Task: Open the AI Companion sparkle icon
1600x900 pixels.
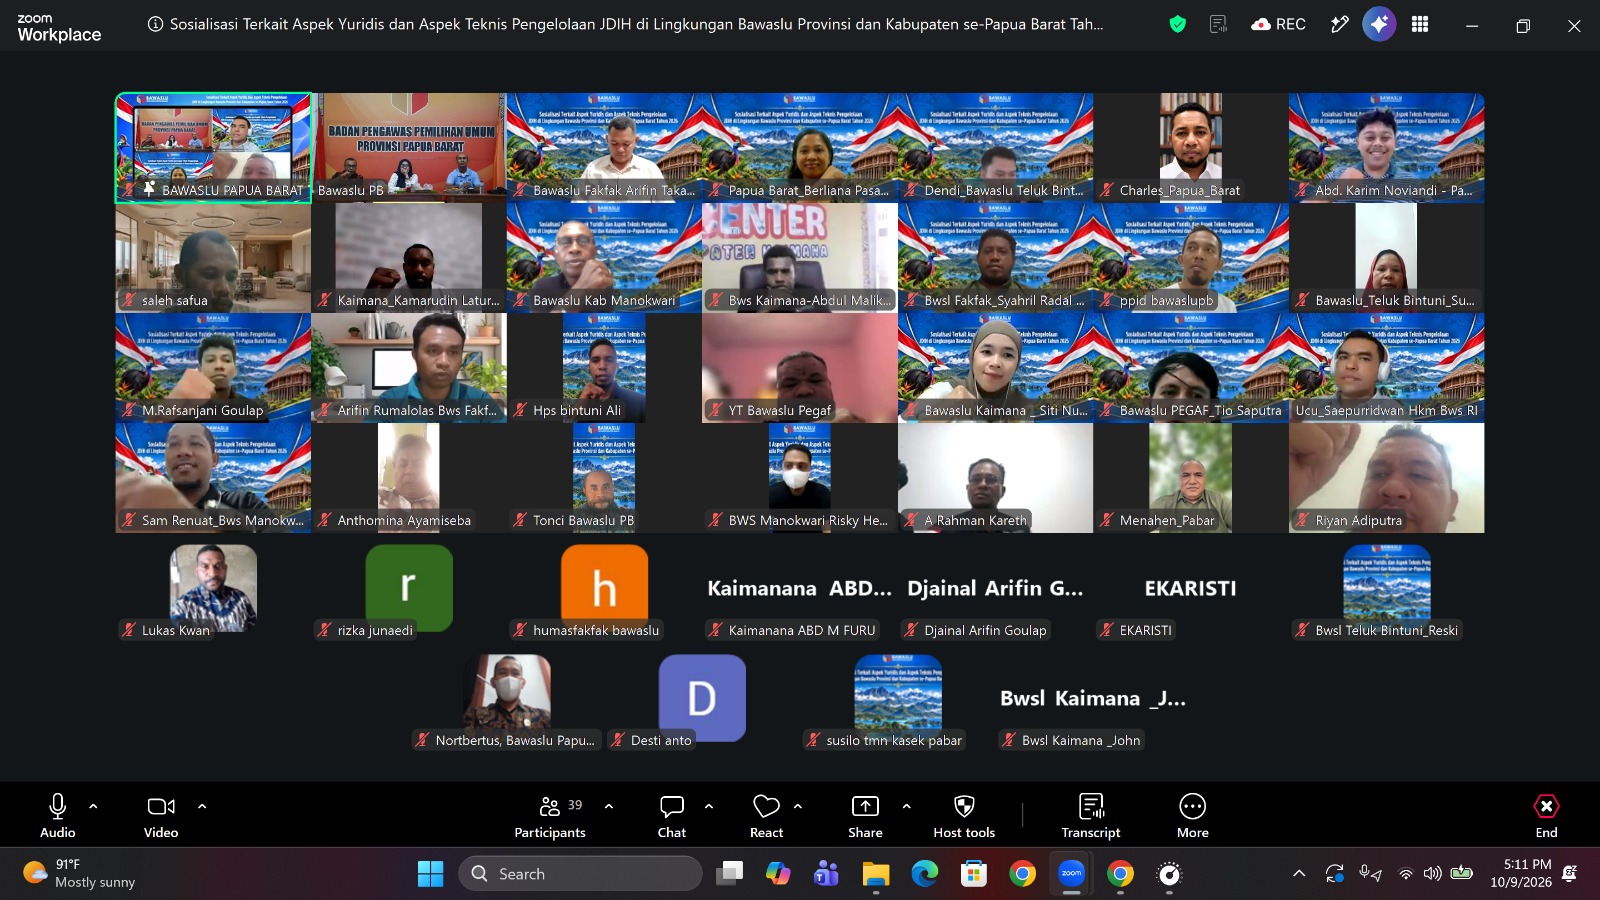Action: 1379,24
